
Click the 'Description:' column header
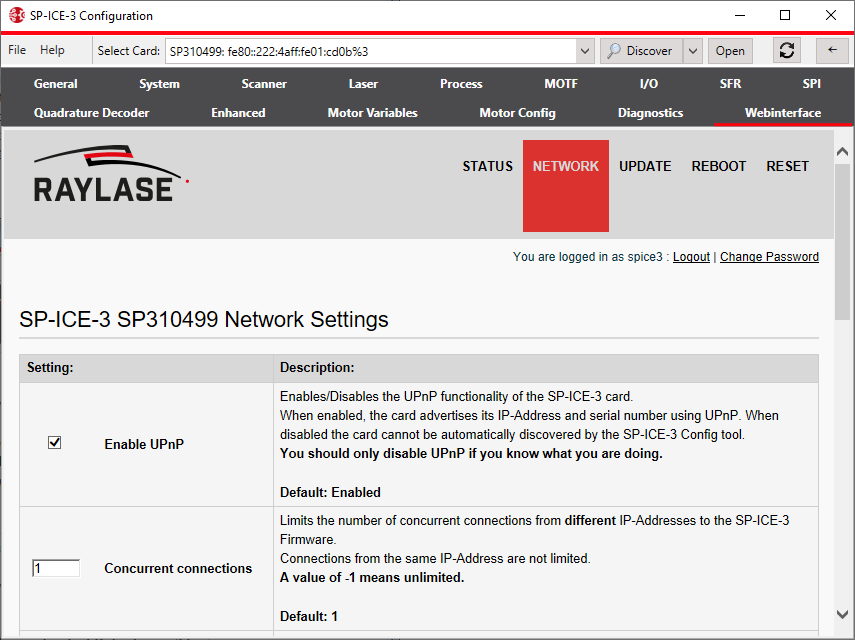click(317, 367)
